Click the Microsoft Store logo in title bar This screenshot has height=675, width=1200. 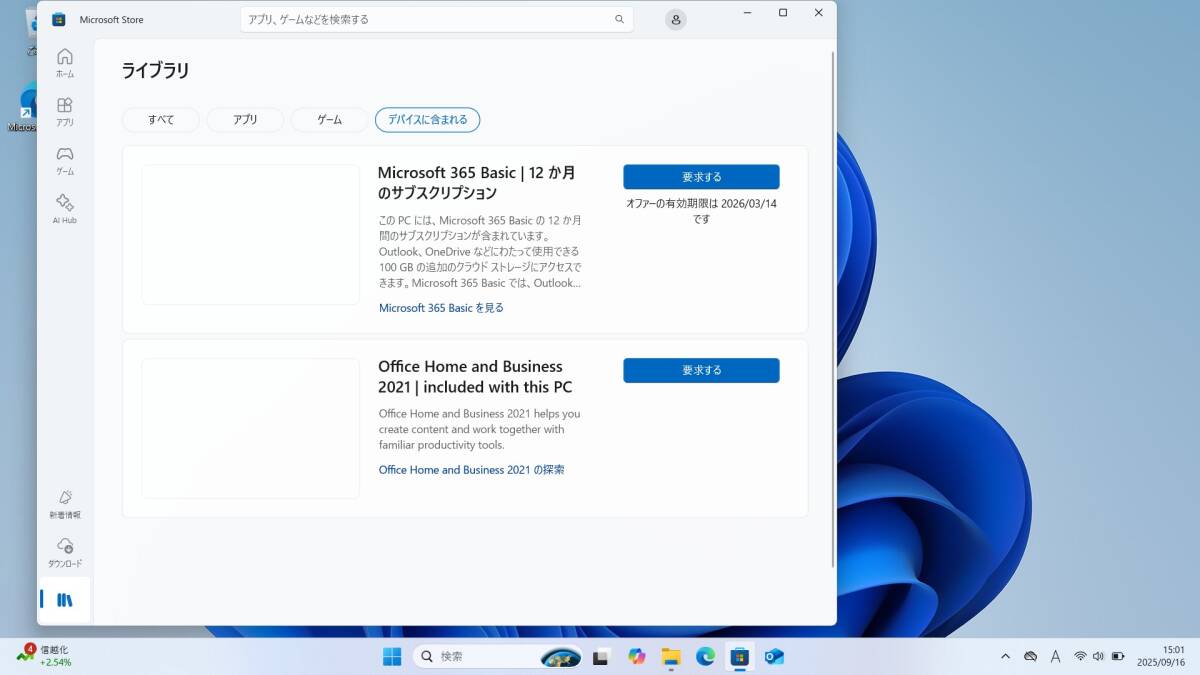click(x=58, y=19)
